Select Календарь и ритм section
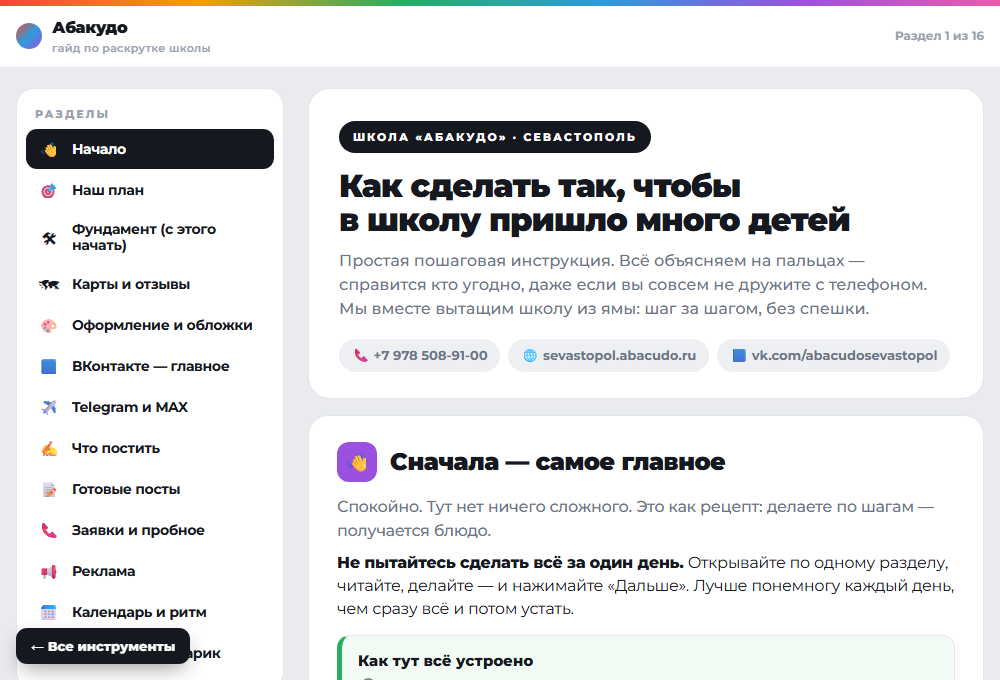The image size is (1000, 680). point(150,612)
